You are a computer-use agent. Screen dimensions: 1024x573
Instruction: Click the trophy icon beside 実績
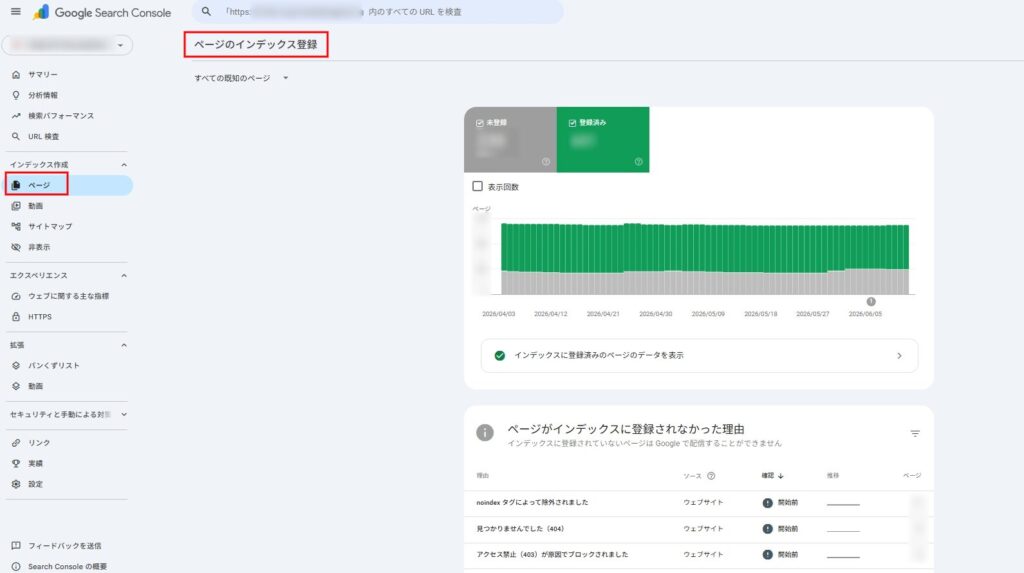16,463
